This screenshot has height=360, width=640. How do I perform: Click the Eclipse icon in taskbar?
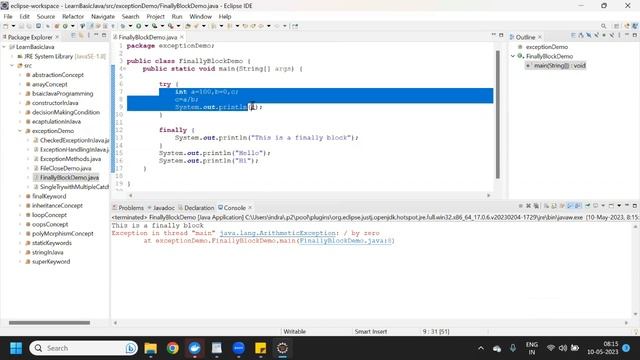point(282,348)
